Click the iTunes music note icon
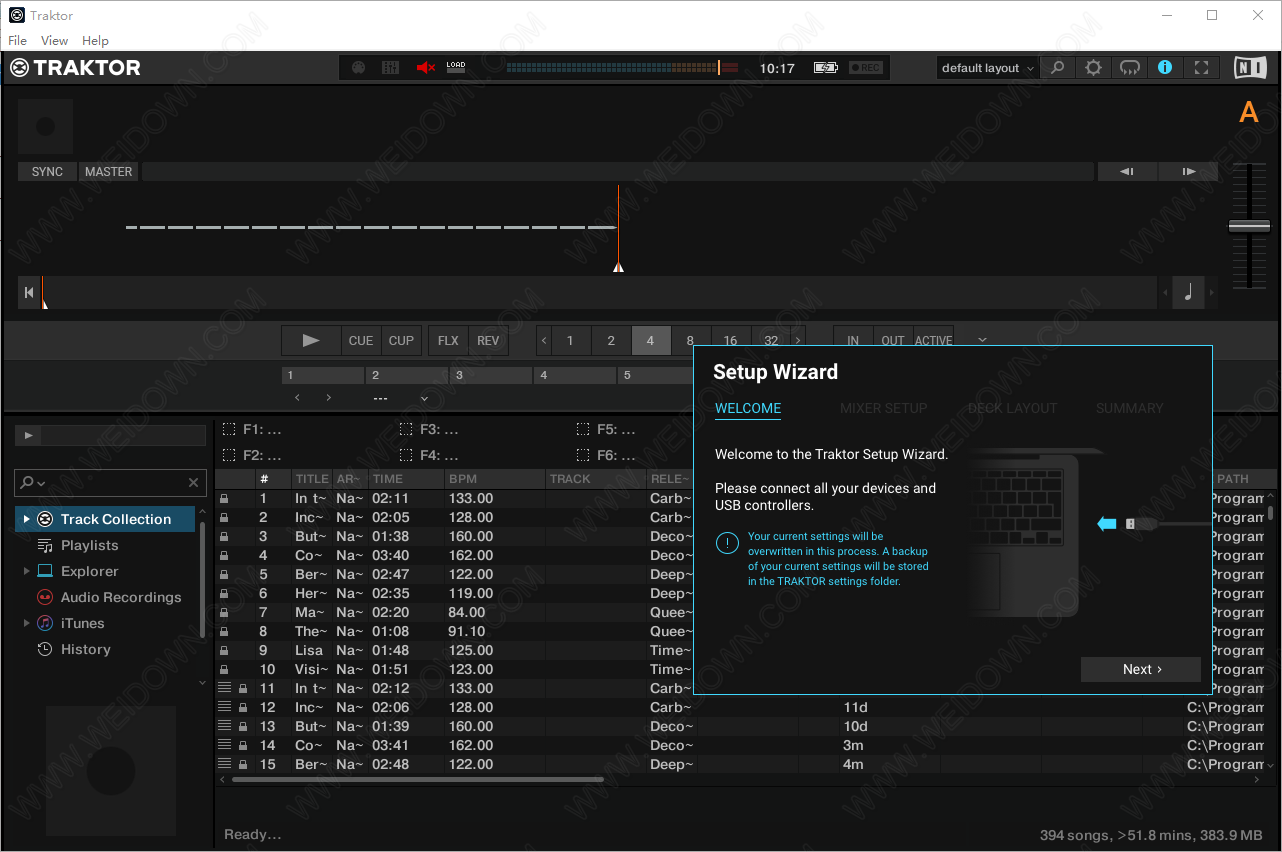This screenshot has height=852, width=1282. 45,623
